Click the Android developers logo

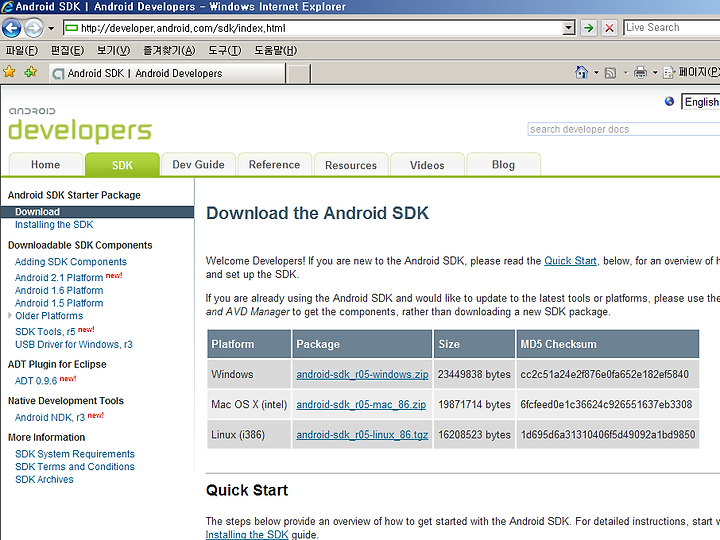point(80,125)
